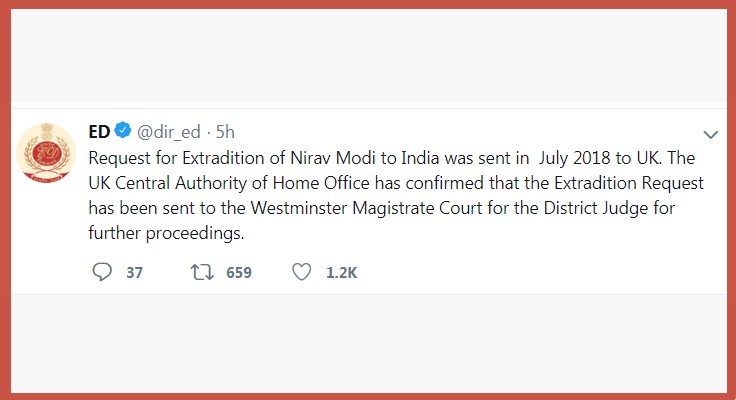Like the tweet with the heart icon
The width and height of the screenshot is (736, 400).
[x=302, y=272]
